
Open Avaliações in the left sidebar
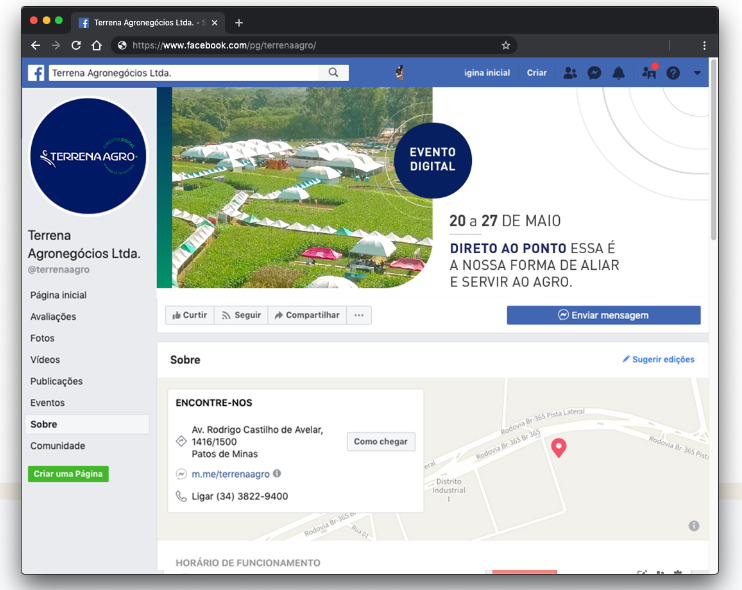(53, 317)
